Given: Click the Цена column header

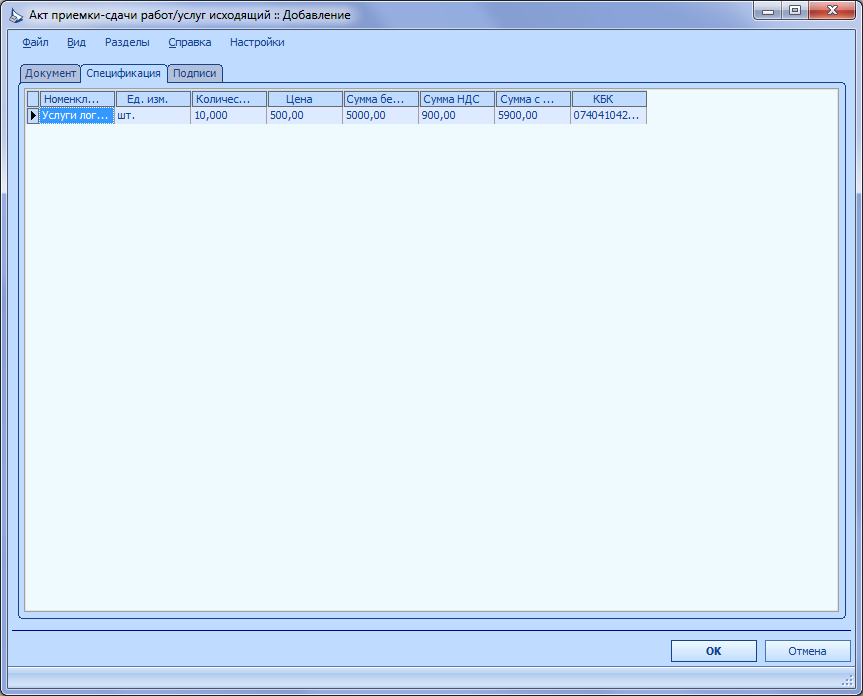Looking at the screenshot, I should [x=305, y=99].
